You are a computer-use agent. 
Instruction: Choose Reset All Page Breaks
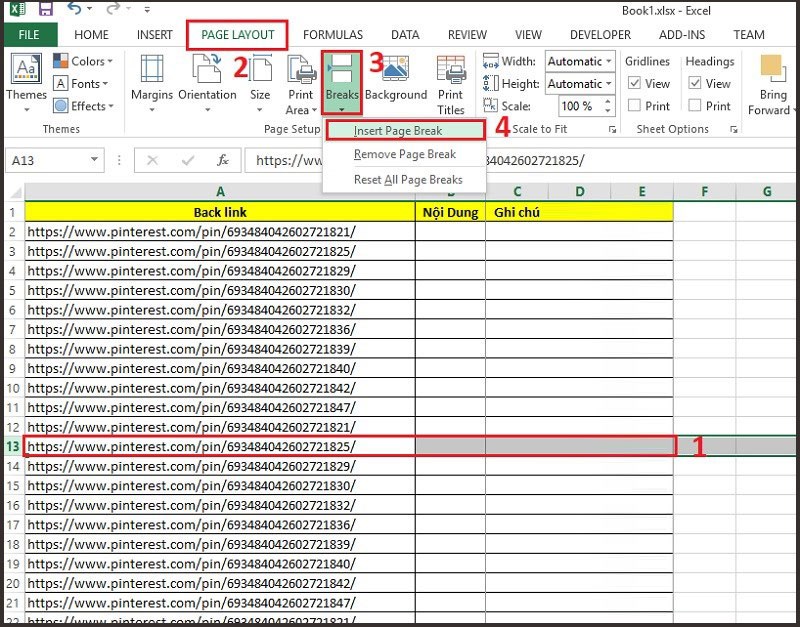click(x=408, y=180)
